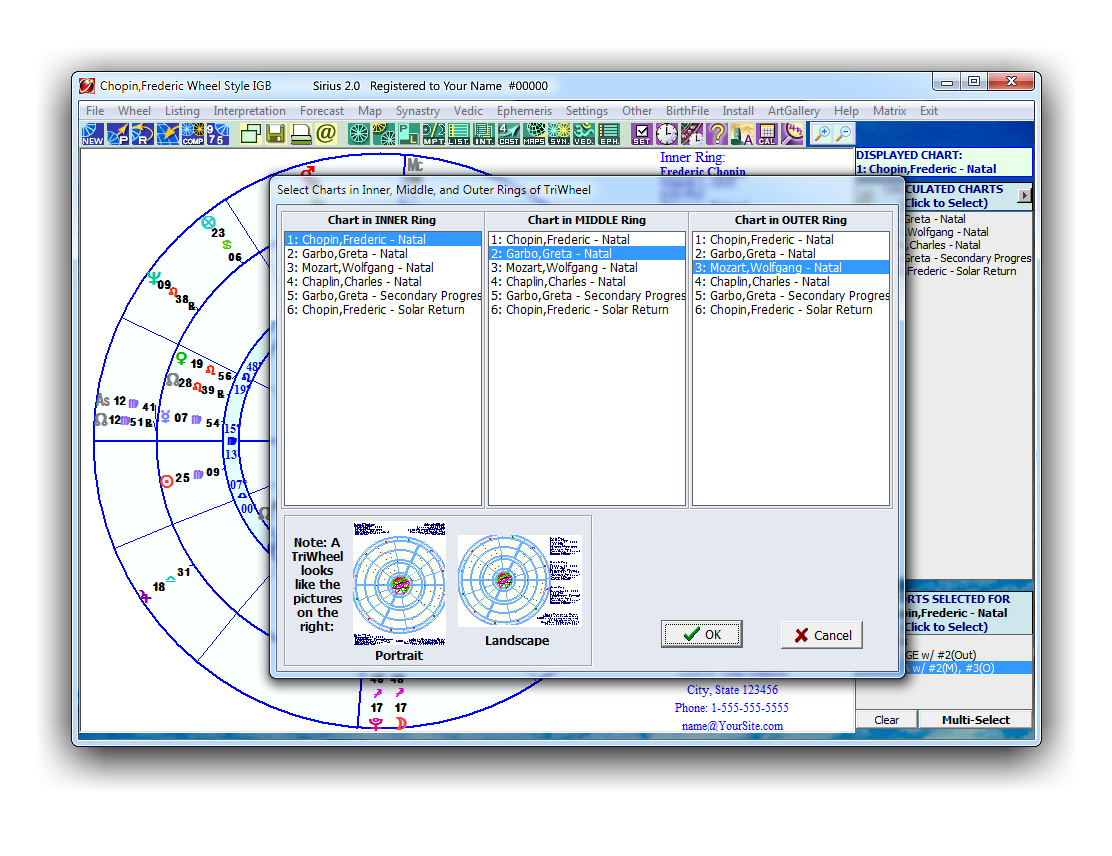Open the Interpretation menu
This screenshot has width=1112, height=856.
(x=250, y=111)
